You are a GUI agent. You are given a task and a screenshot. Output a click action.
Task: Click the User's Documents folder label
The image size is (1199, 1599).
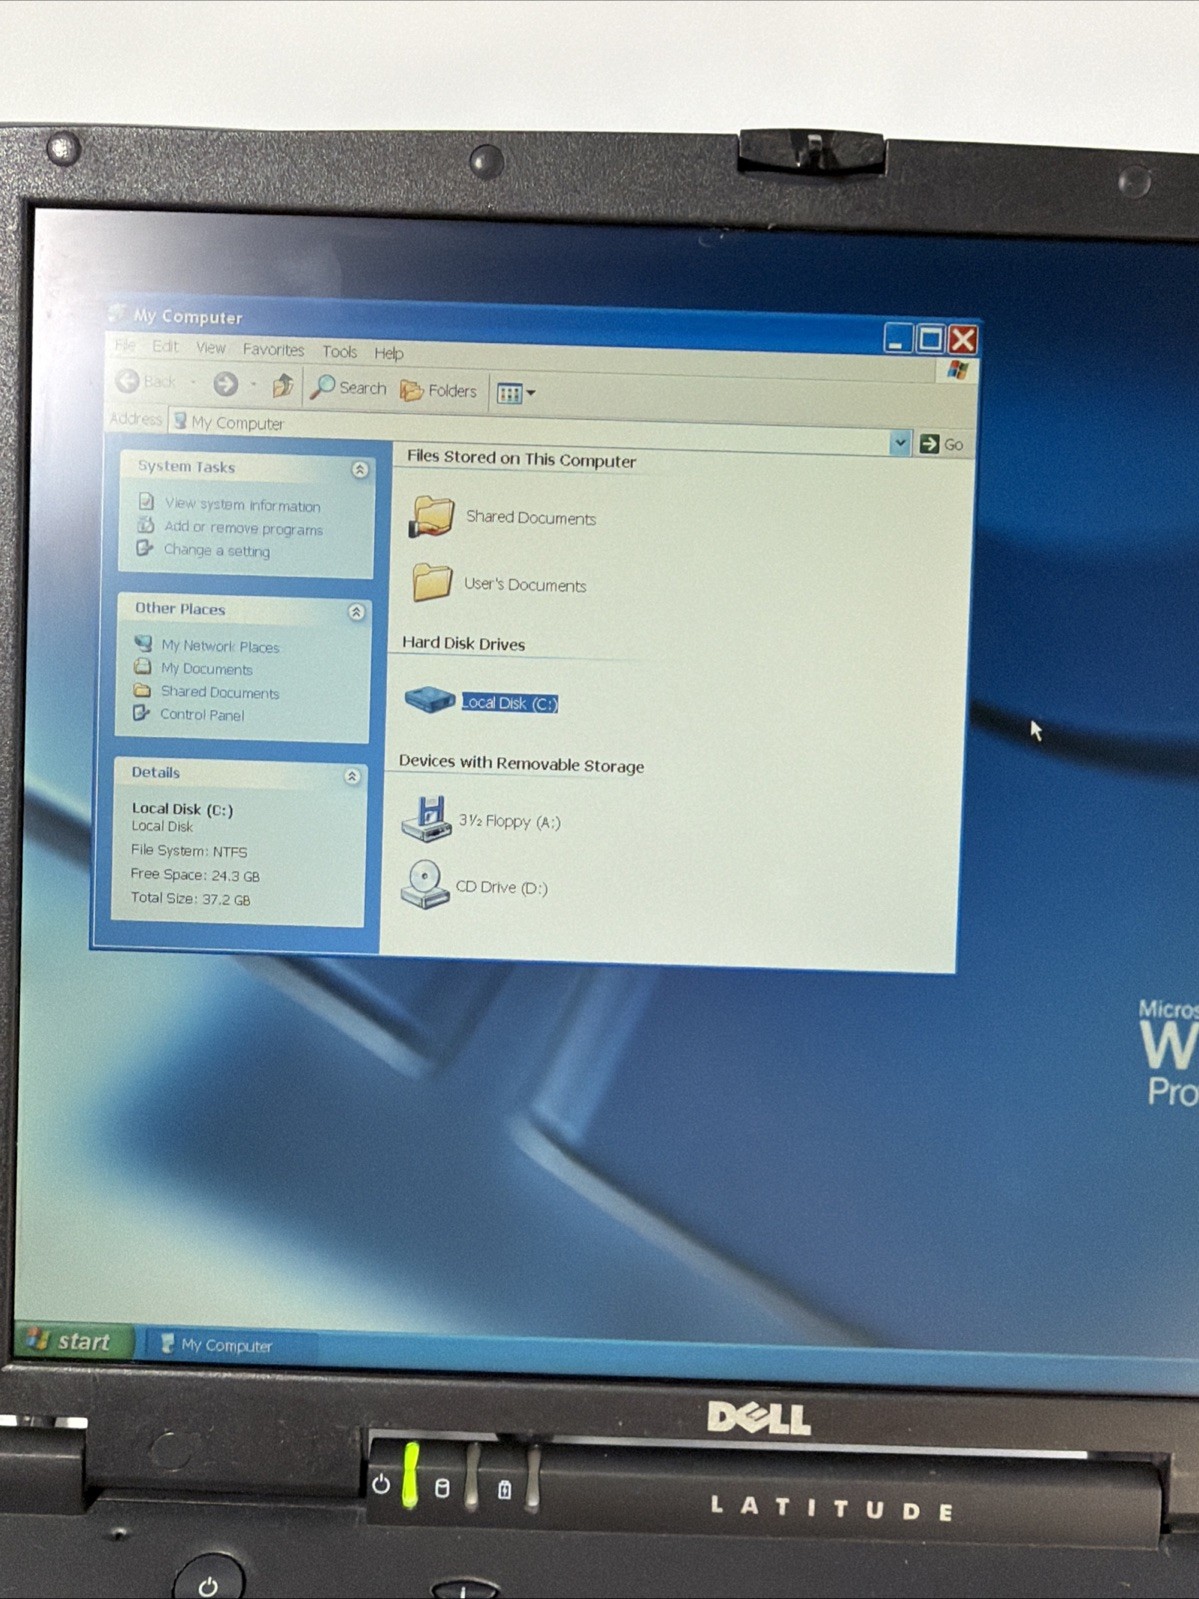pos(525,585)
